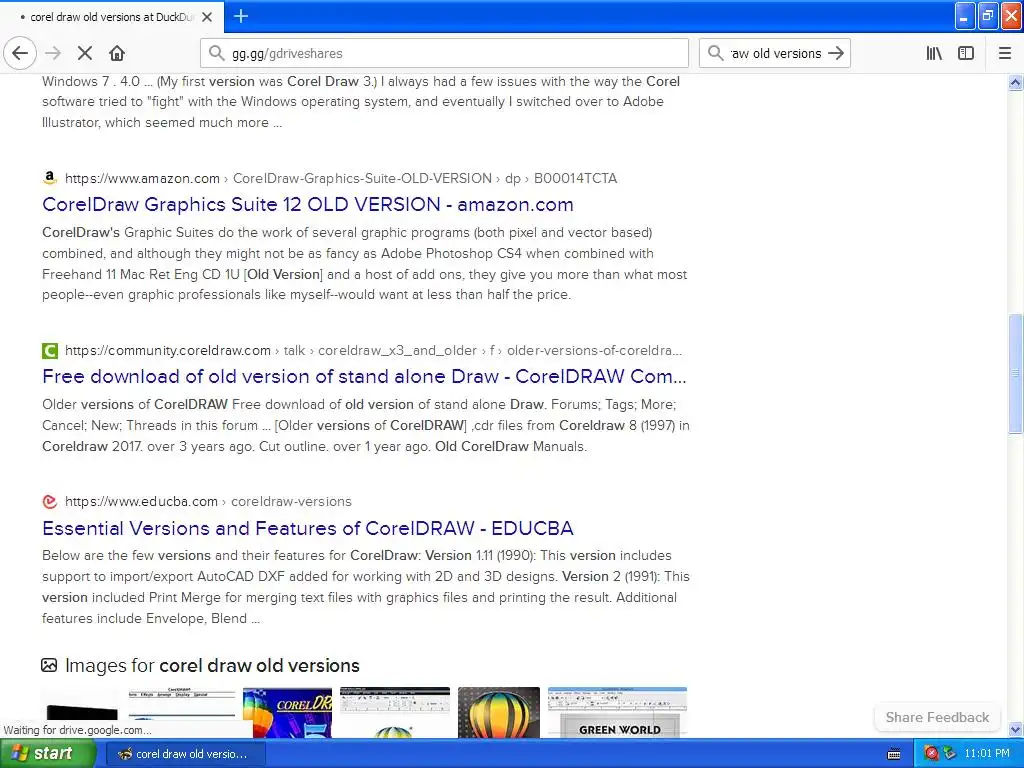Submit search with the arrow button

(836, 54)
